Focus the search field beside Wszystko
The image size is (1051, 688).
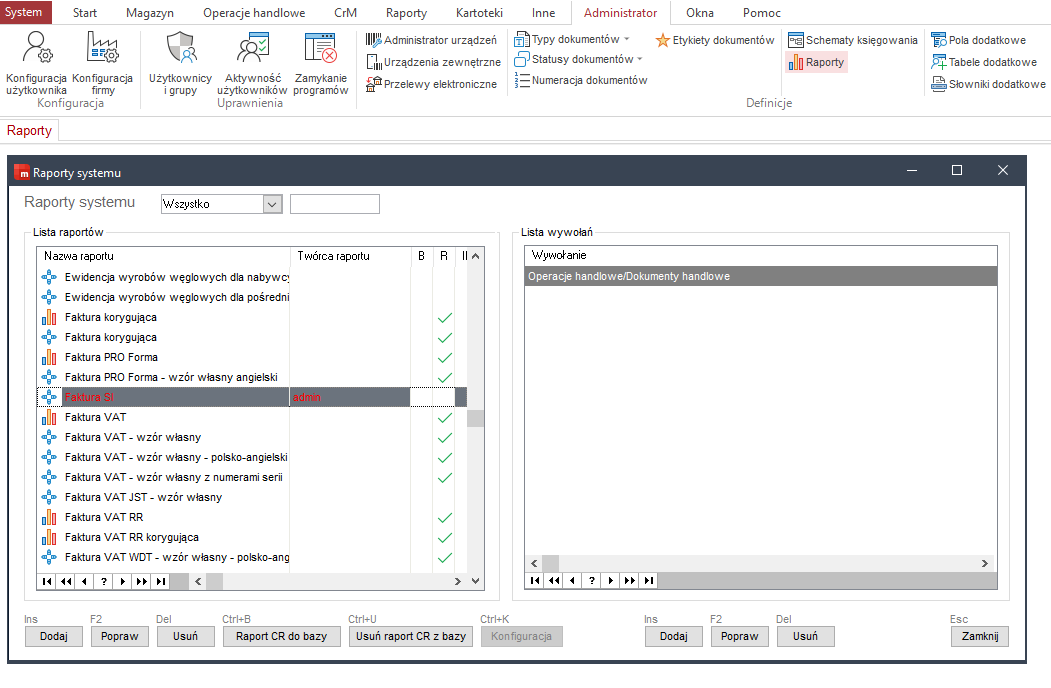[x=334, y=204]
